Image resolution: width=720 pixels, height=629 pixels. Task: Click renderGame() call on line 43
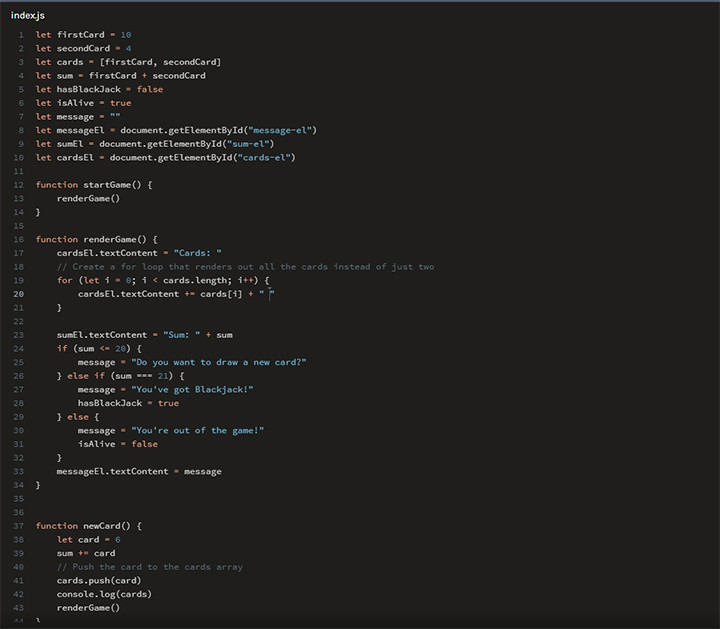pos(88,608)
